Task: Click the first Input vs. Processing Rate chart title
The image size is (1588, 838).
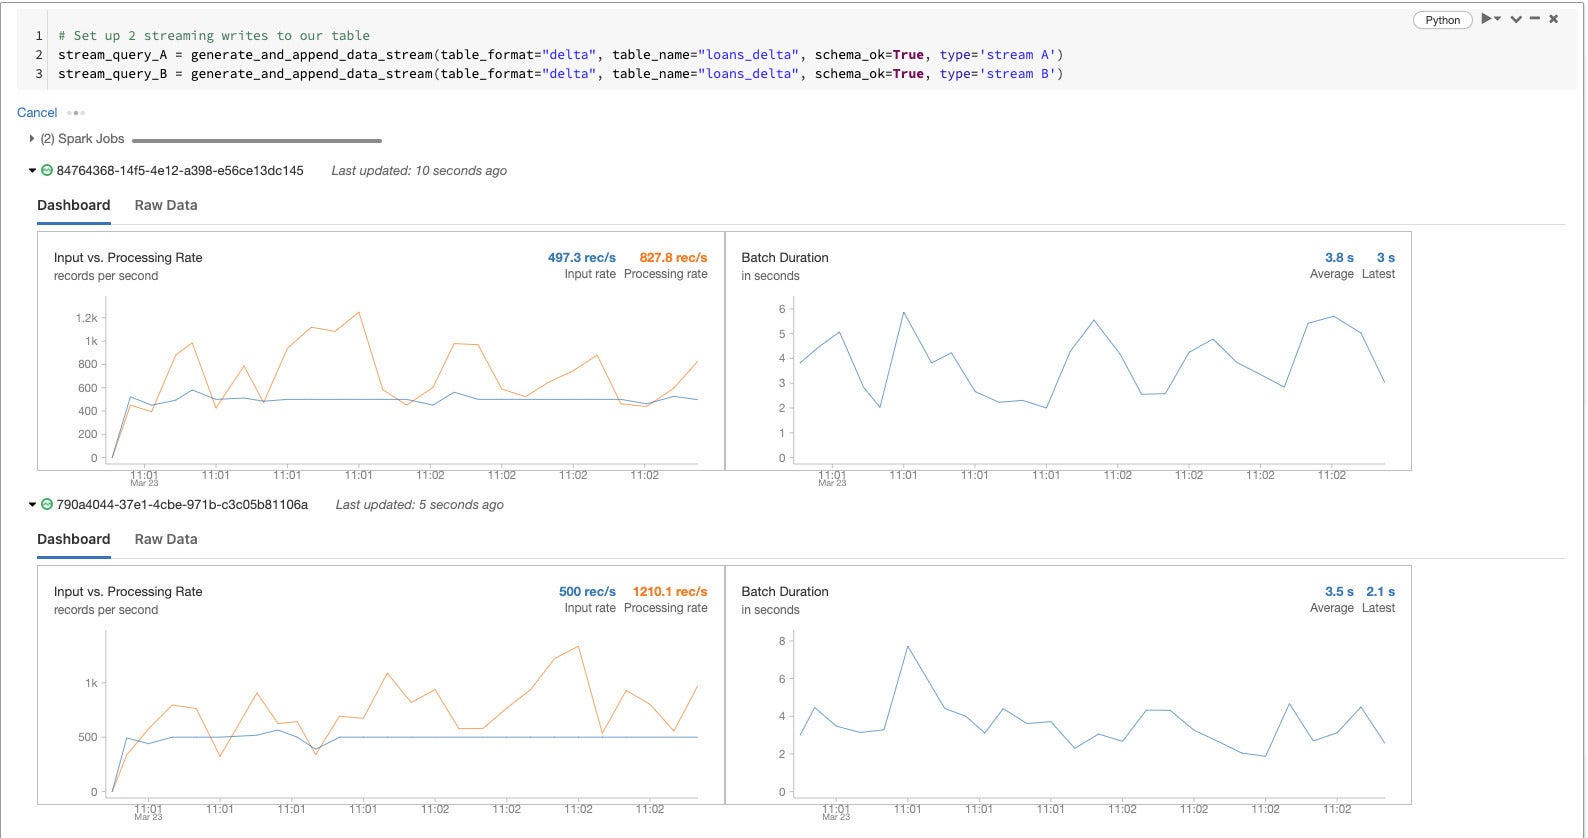Action: [x=128, y=258]
